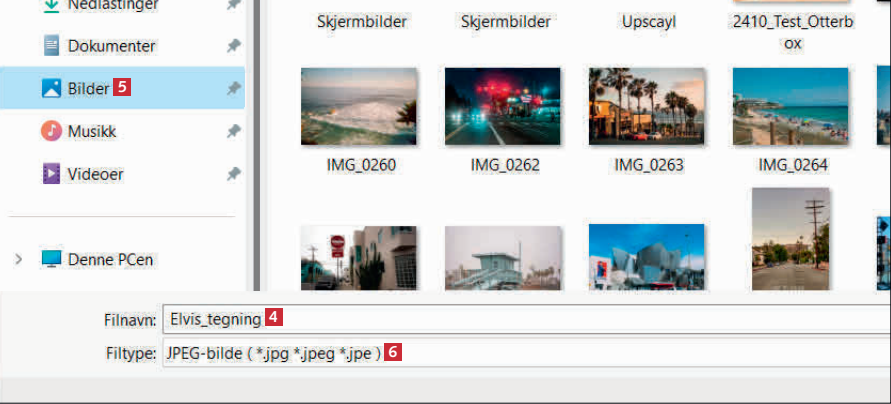
Task: Click the Filnavn field with Elvis_tegning
Action: 527,319
